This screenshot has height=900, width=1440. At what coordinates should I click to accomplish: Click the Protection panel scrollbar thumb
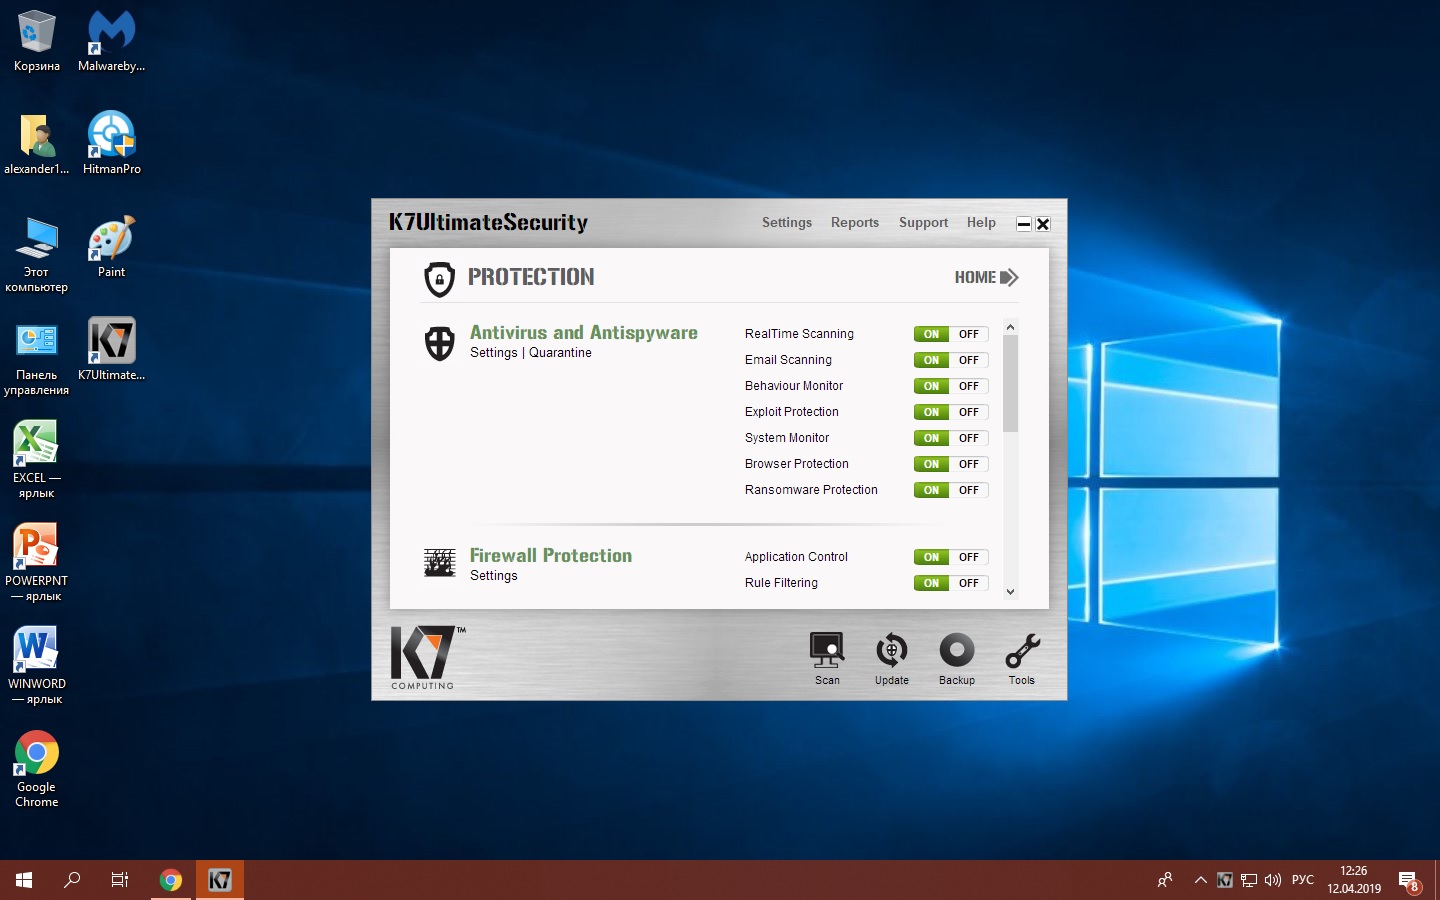click(x=1010, y=384)
